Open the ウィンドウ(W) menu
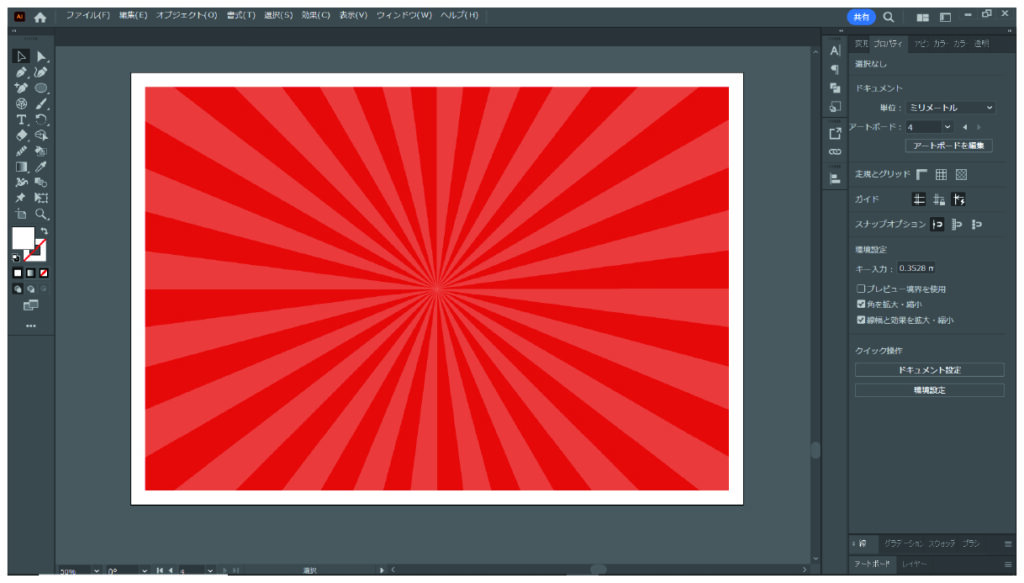Viewport: 1024px width, 583px height. 404,15
